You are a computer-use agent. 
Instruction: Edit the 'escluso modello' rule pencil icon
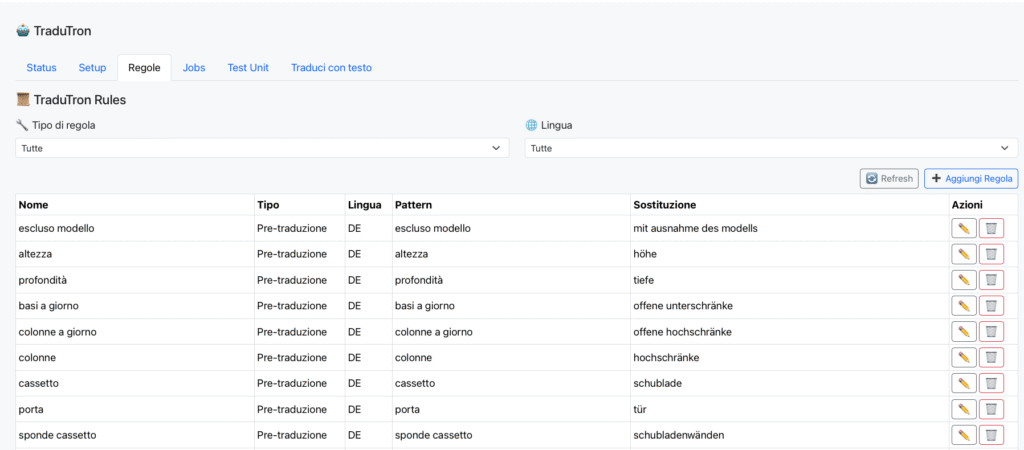pyautogui.click(x=963, y=228)
